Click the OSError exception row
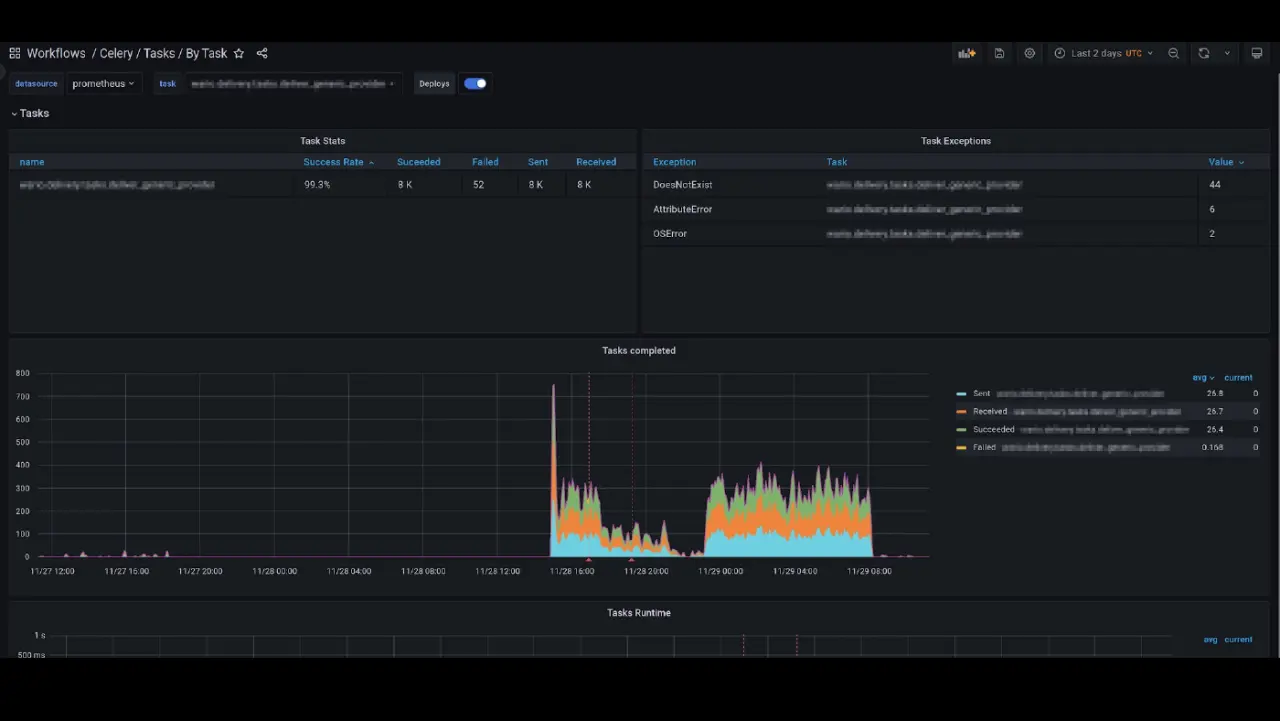 pyautogui.click(x=957, y=234)
